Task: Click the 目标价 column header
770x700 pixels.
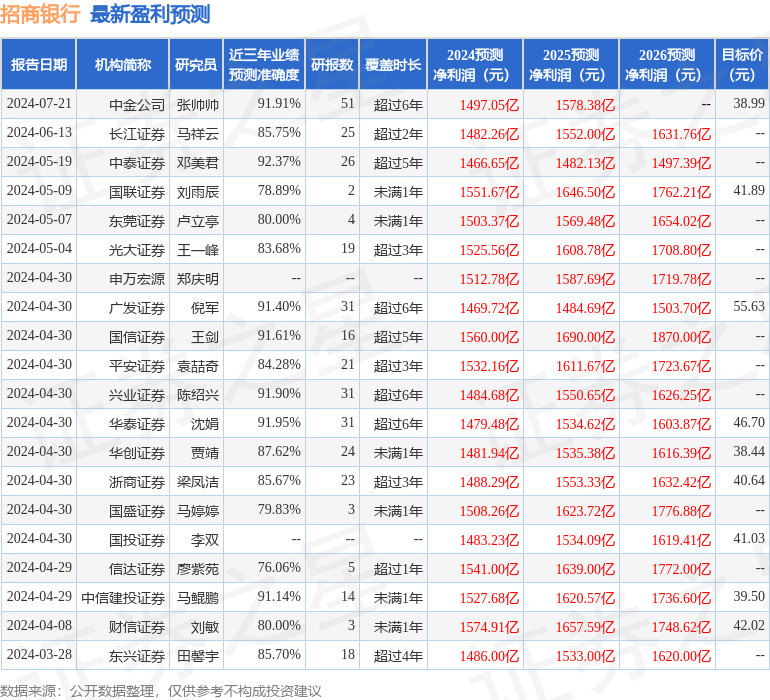Action: tap(742, 65)
